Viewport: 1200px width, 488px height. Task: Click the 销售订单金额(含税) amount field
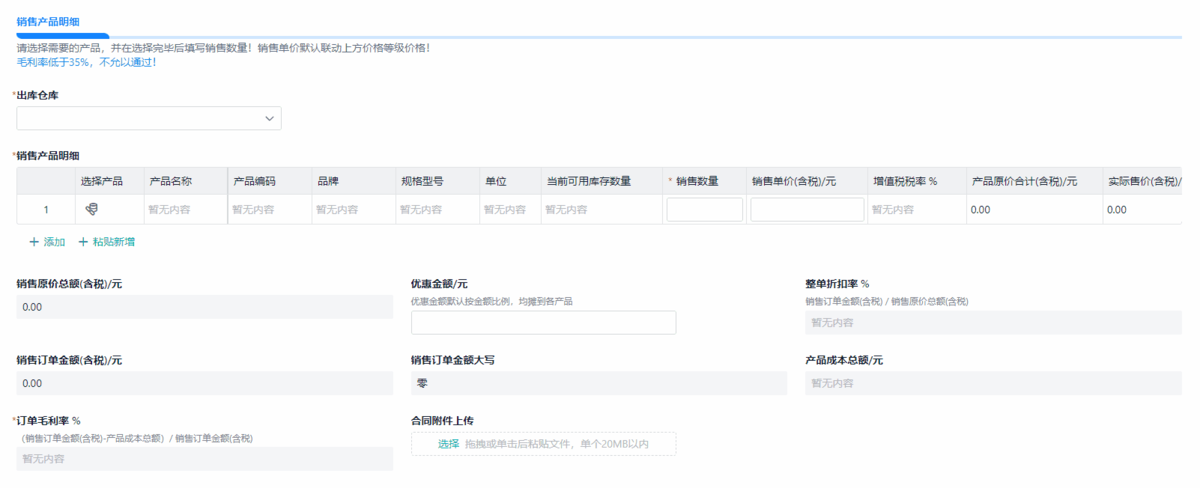point(204,383)
